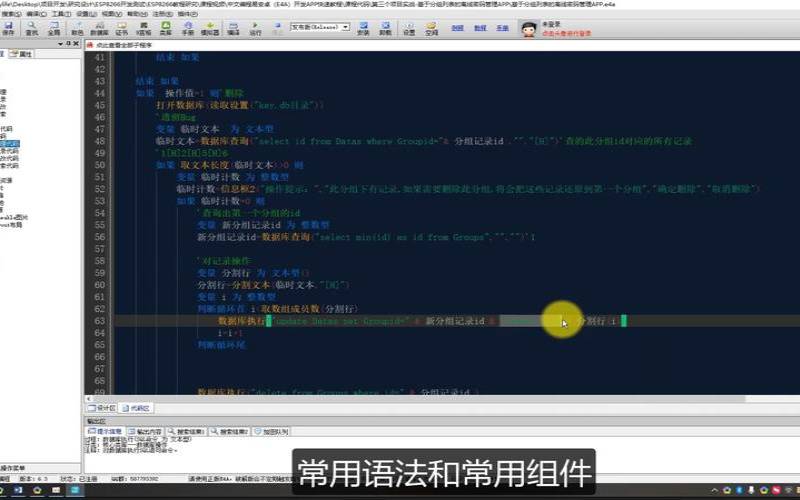
Task: Click the 手册 (manual) toolbar icon
Action: [188, 28]
